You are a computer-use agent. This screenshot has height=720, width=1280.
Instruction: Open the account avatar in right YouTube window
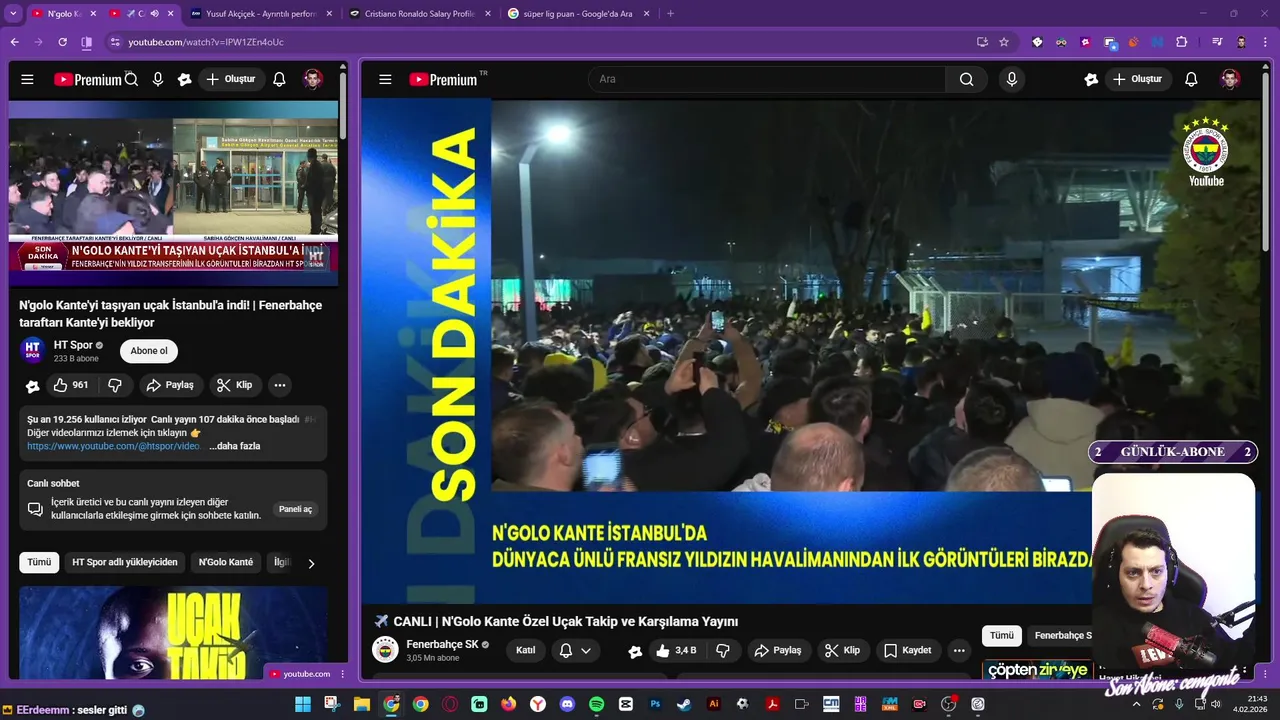tap(1230, 79)
